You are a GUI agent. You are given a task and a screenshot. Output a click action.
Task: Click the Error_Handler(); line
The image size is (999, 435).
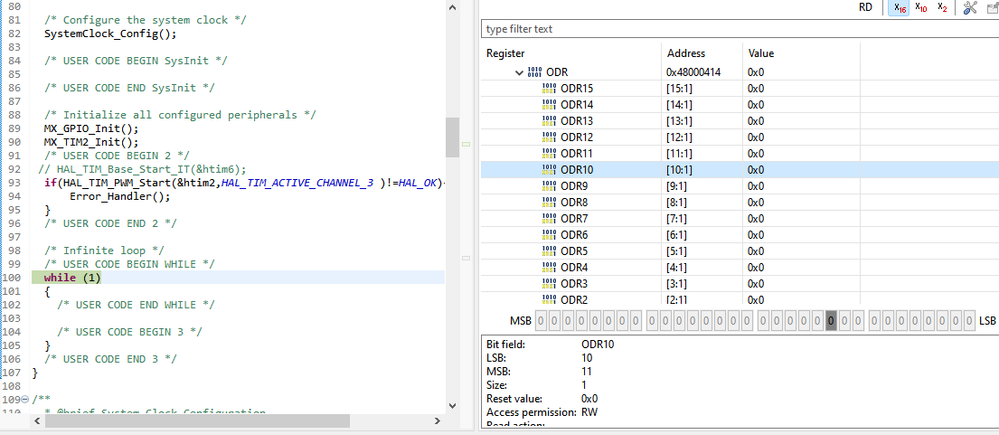pos(120,196)
